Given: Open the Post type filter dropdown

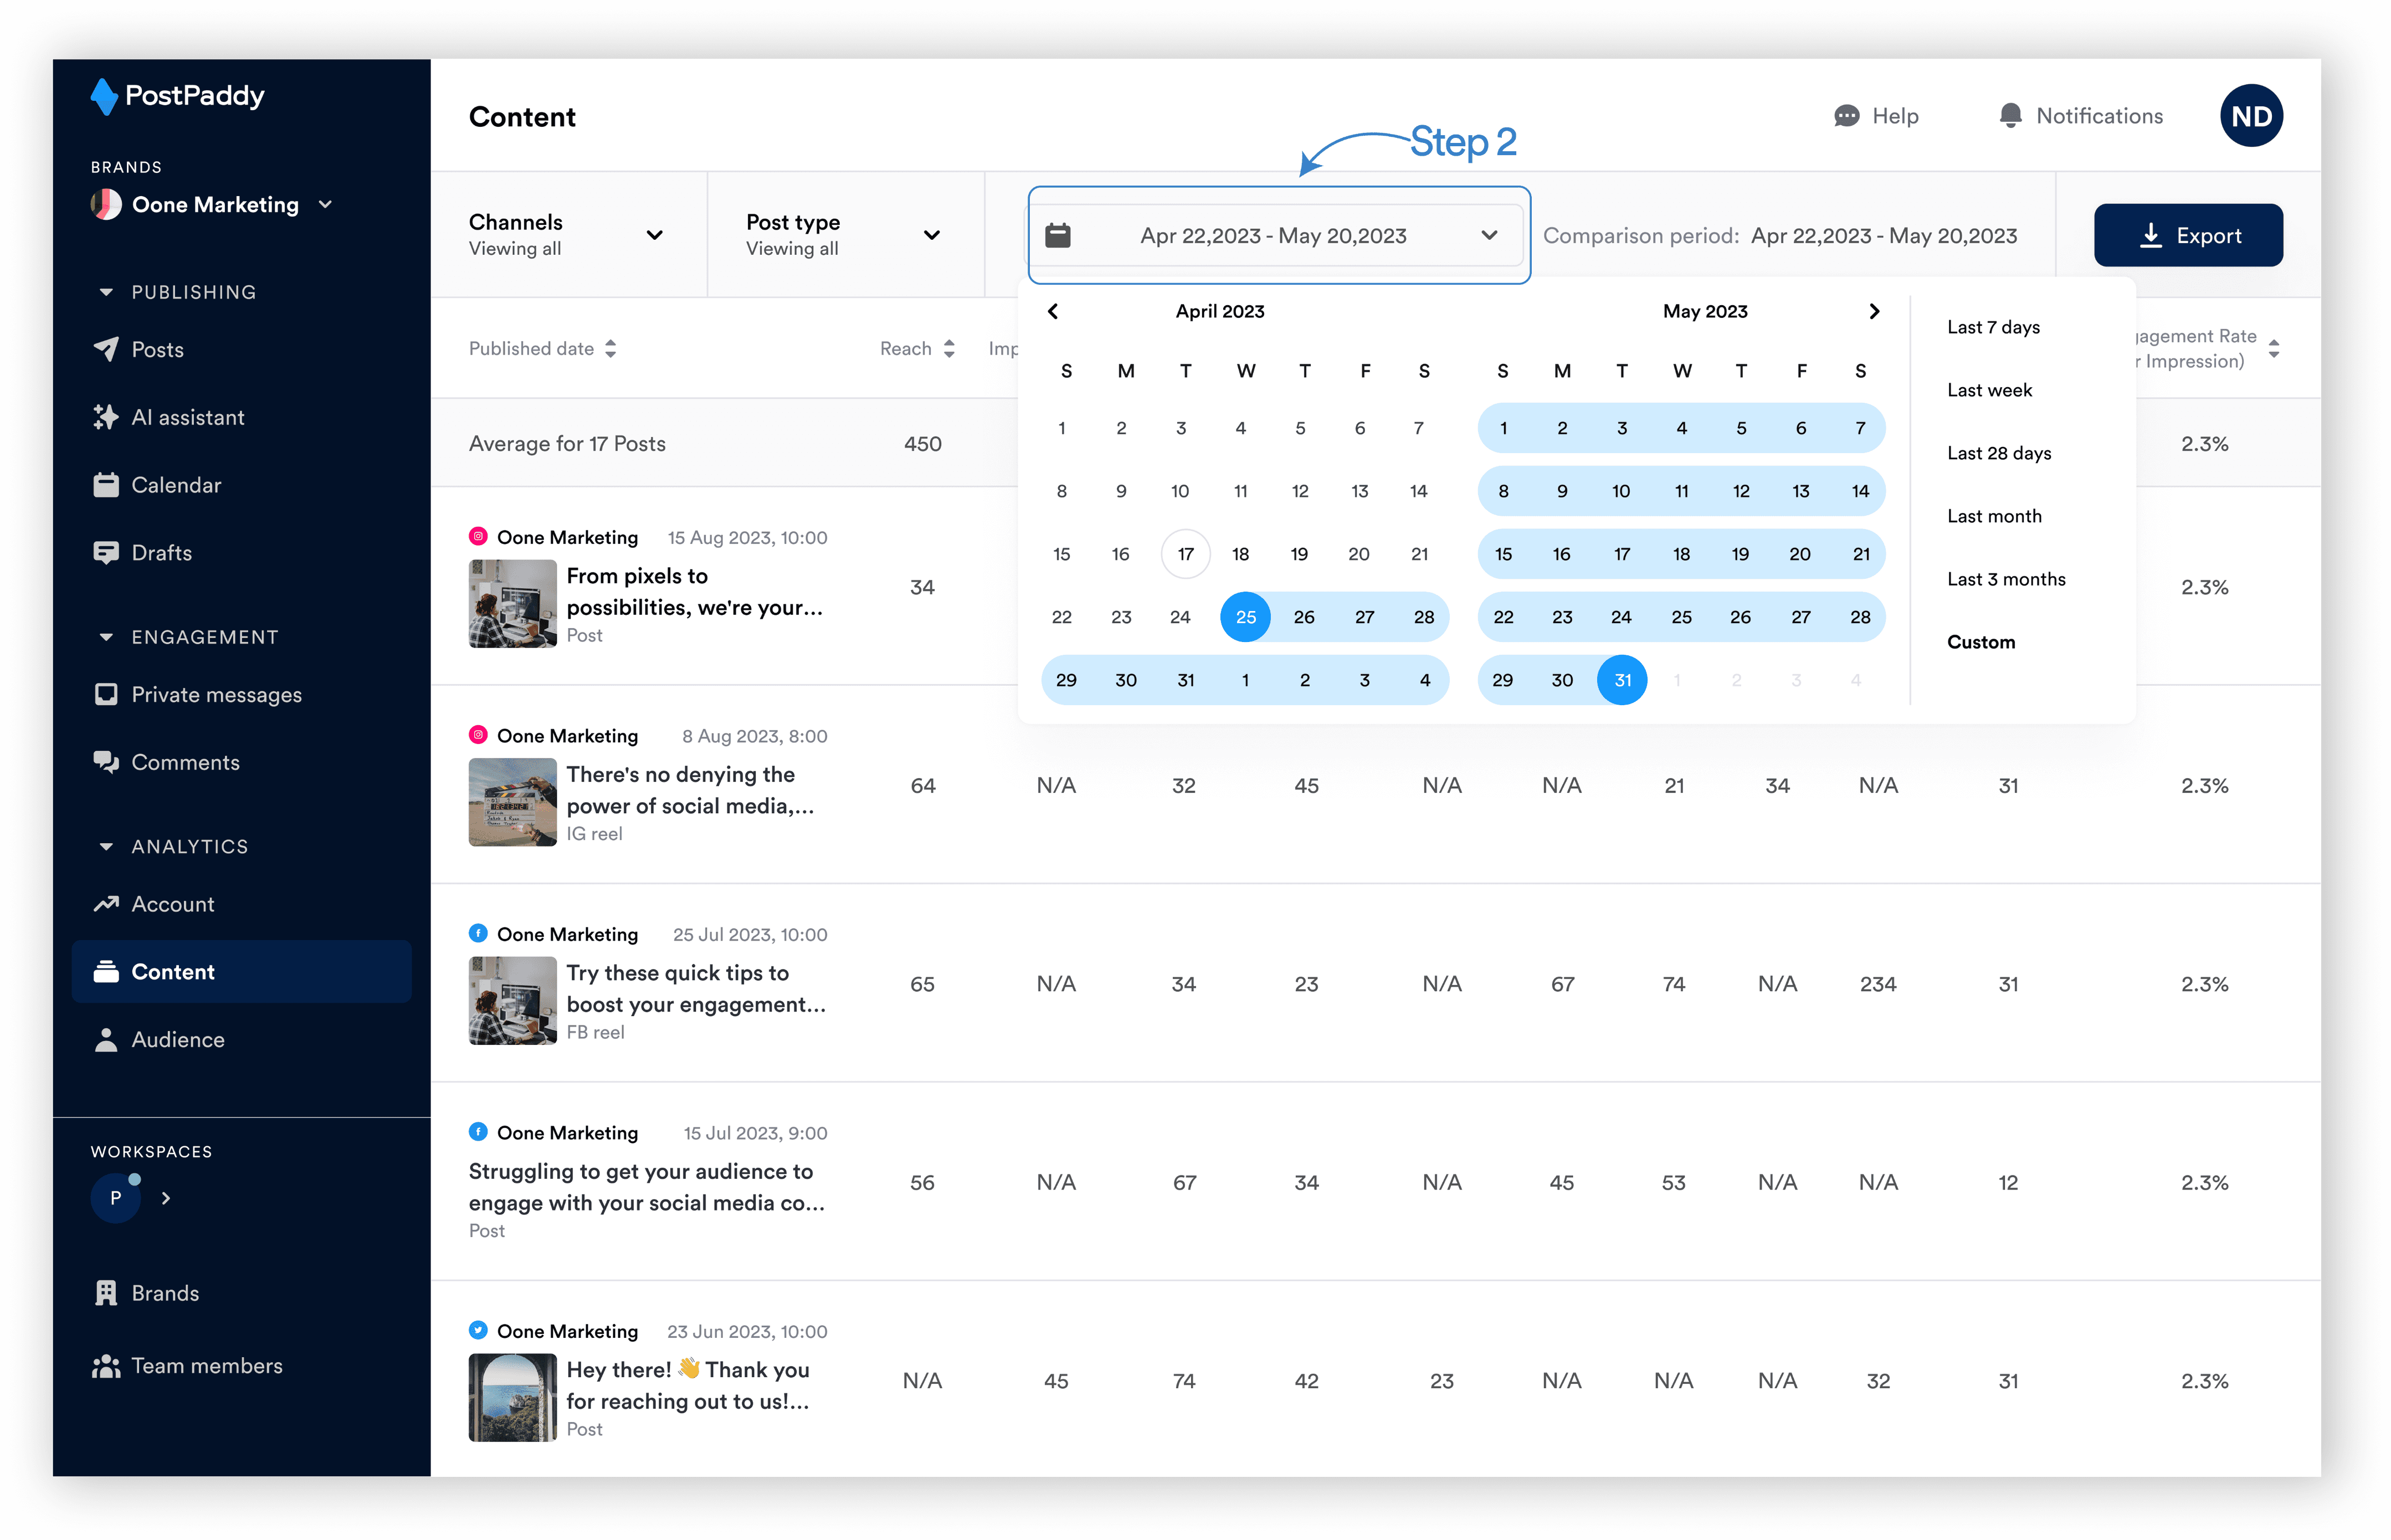Looking at the screenshot, I should coord(931,235).
